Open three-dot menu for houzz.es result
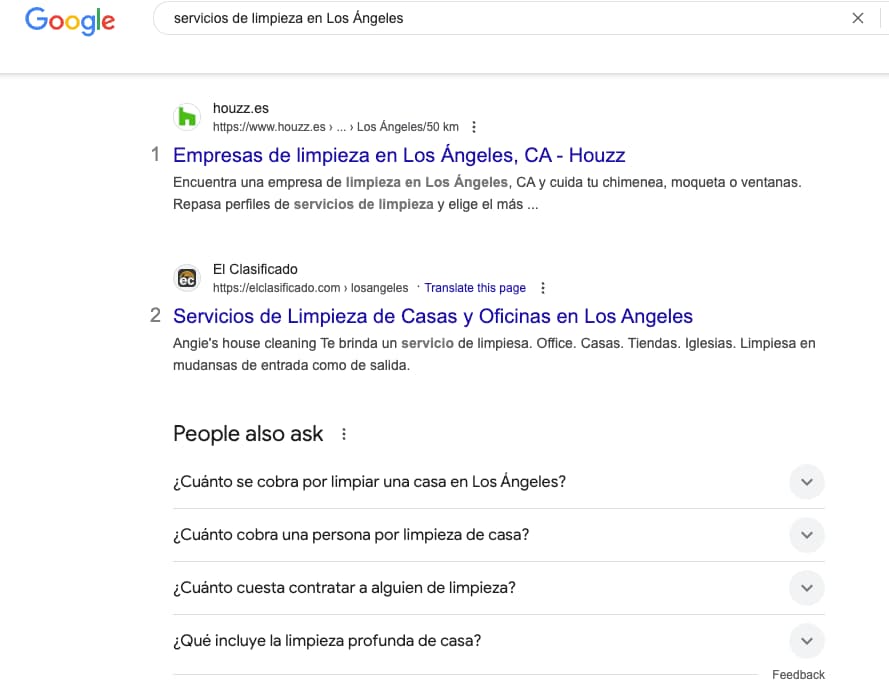Screen dimensions: 889x697 coord(474,127)
